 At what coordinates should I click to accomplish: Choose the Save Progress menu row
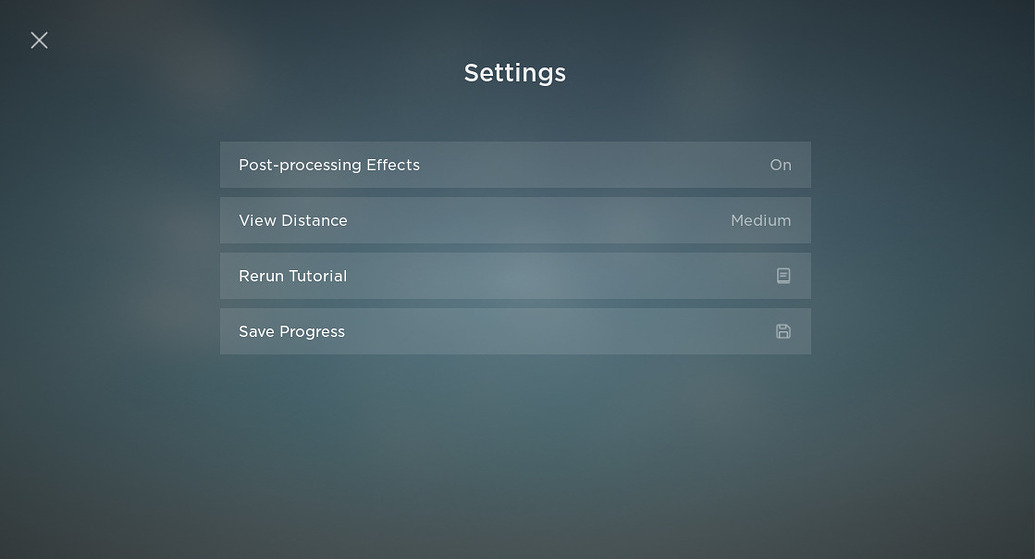(515, 332)
